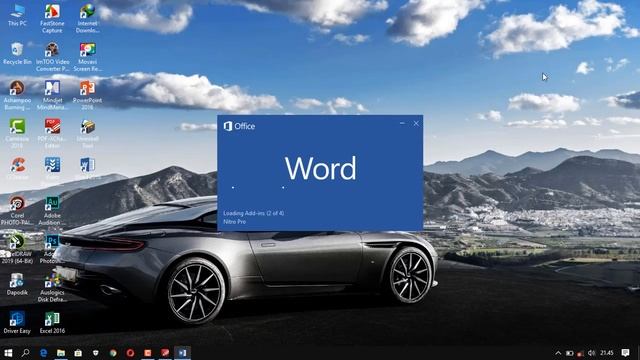This screenshot has height=360, width=640.
Task: Open Microsoft Edge from taskbar
Action: 43,353
